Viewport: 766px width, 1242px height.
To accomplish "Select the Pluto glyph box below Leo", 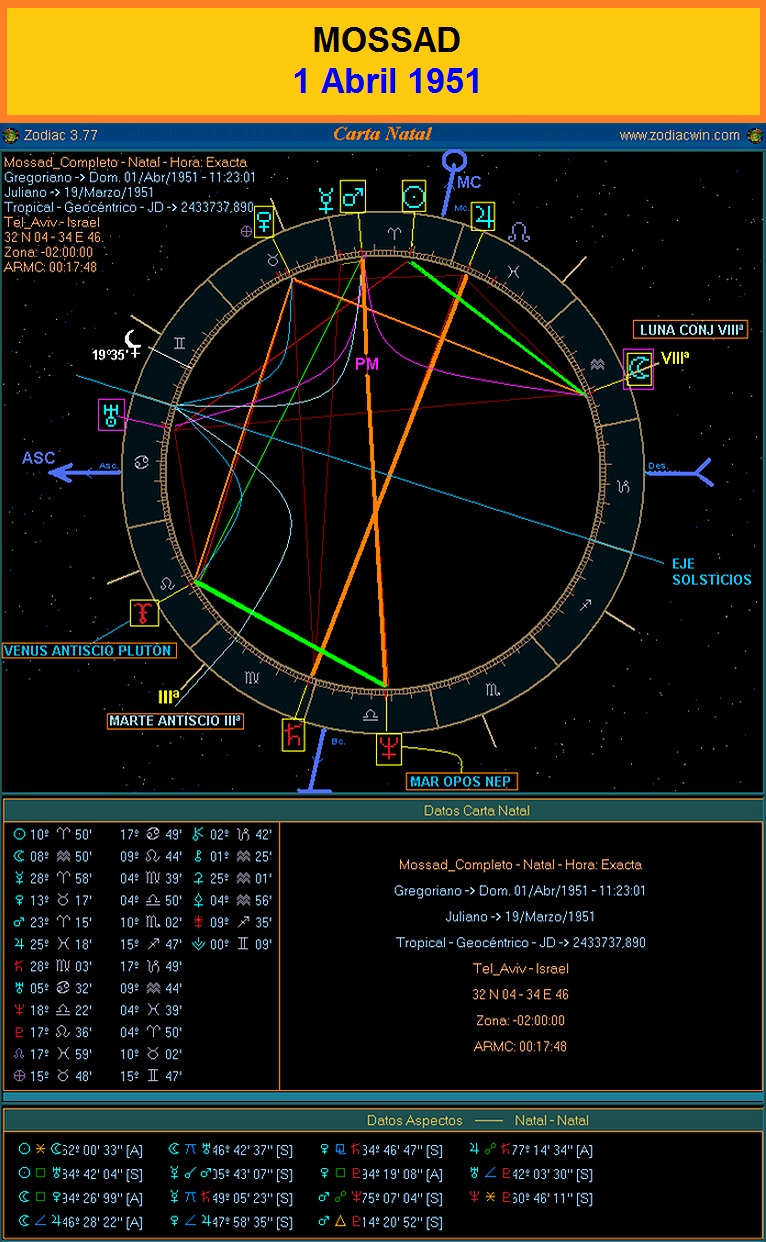I will pos(145,612).
